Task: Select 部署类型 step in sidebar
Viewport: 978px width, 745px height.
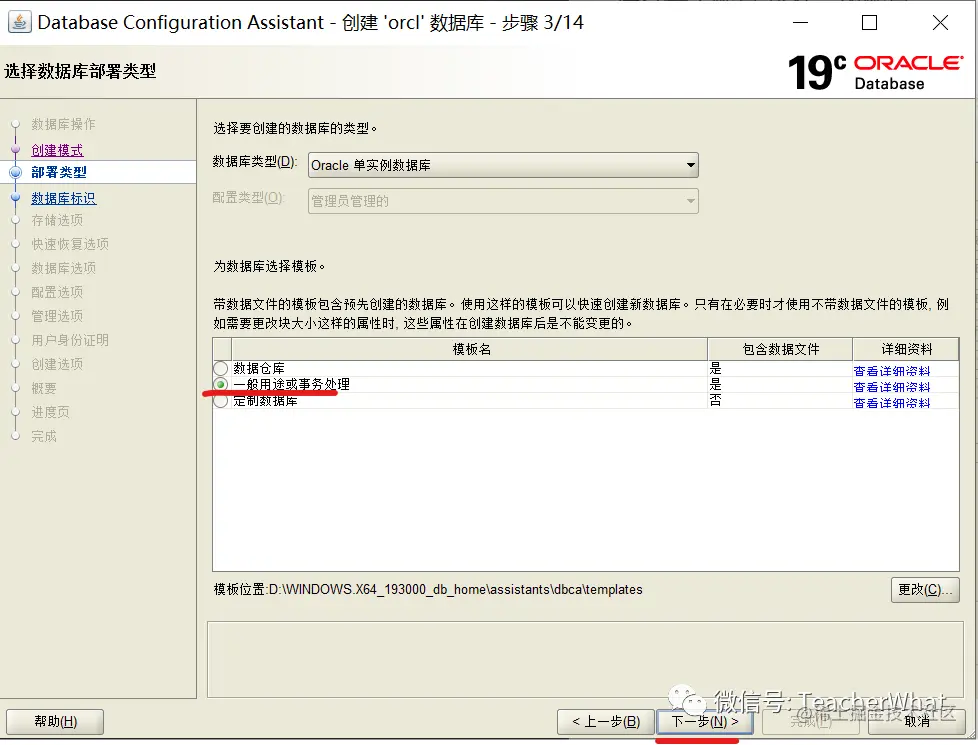Action: pos(59,172)
